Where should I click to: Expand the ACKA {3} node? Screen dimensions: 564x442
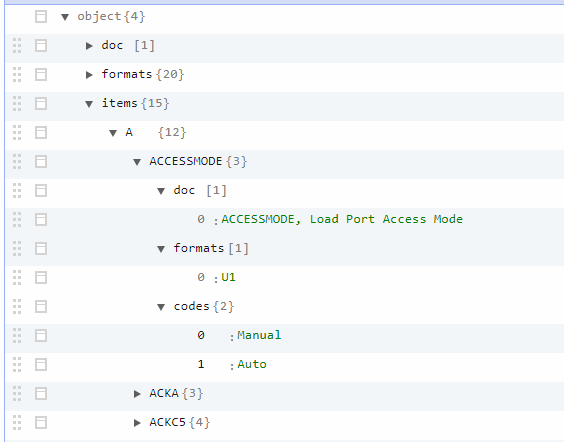pyautogui.click(x=137, y=394)
